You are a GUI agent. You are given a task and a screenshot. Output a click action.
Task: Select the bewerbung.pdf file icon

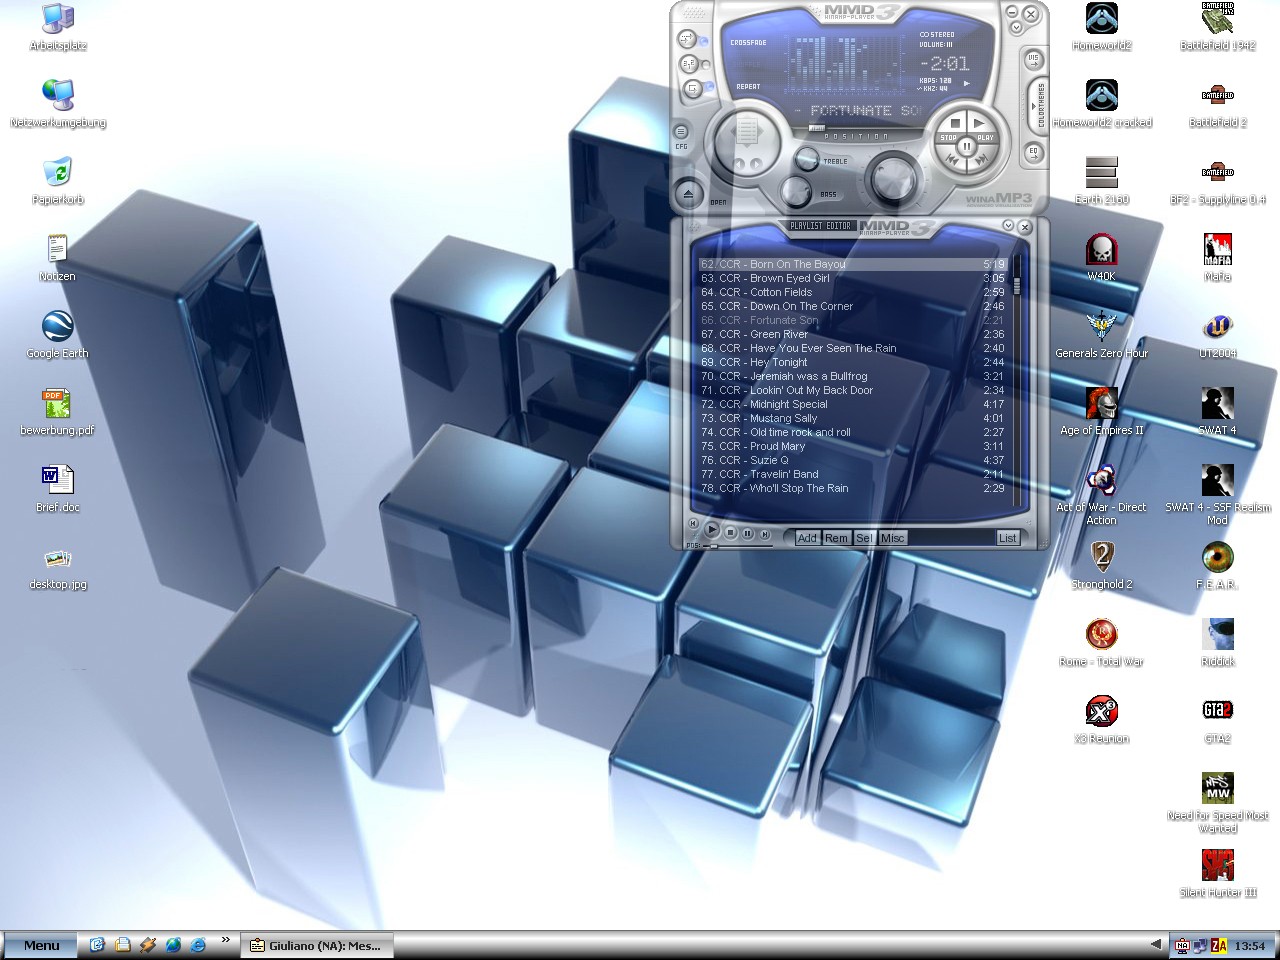coord(58,412)
